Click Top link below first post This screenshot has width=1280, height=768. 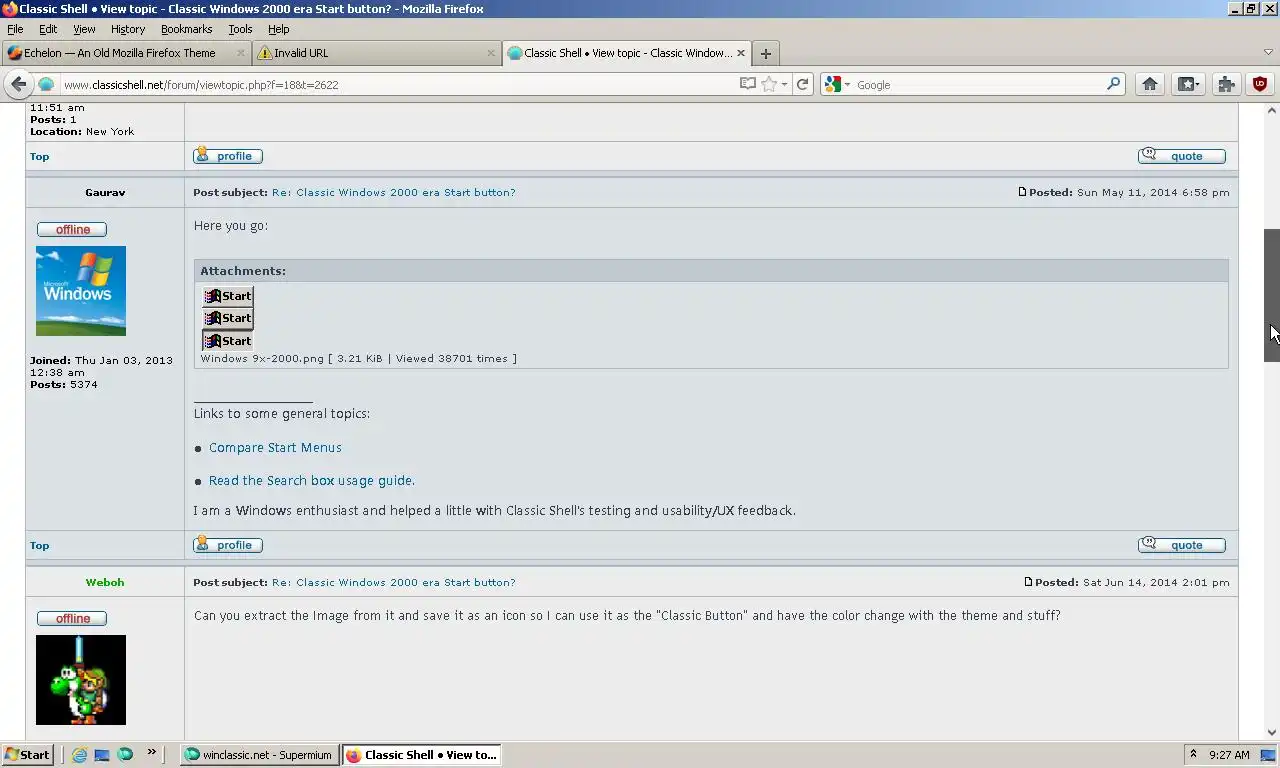click(x=39, y=156)
